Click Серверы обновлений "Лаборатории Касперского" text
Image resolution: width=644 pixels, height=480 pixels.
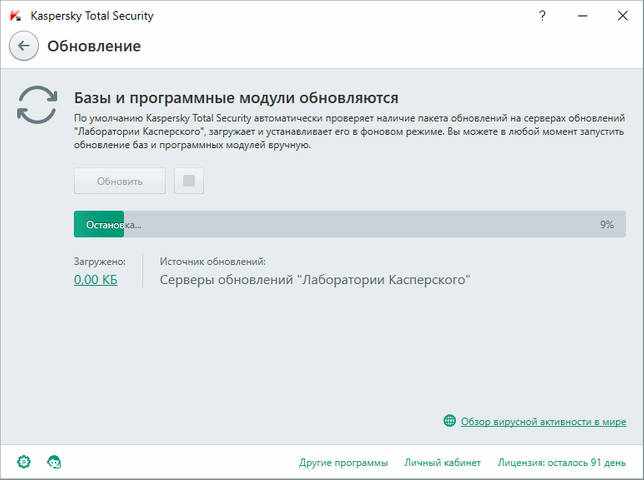pos(315,280)
